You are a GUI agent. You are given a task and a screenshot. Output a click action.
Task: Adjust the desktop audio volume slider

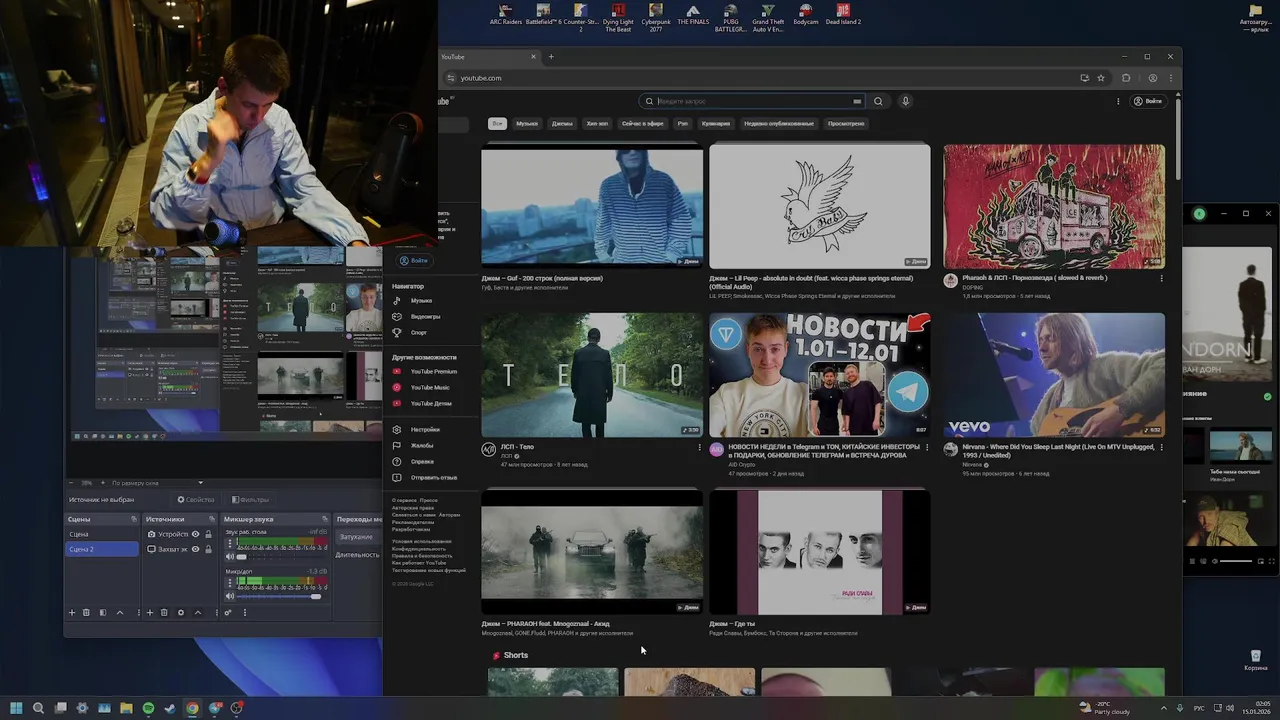[x=281, y=557]
